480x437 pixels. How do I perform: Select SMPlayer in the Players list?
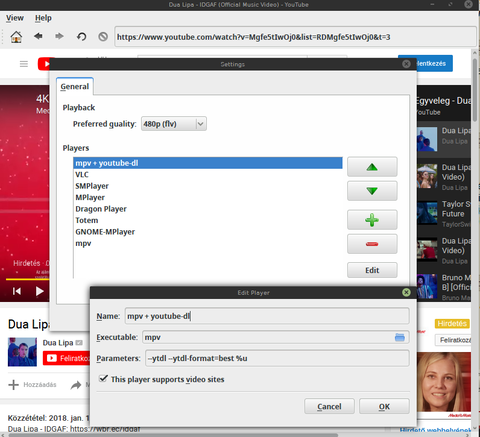tap(208, 186)
